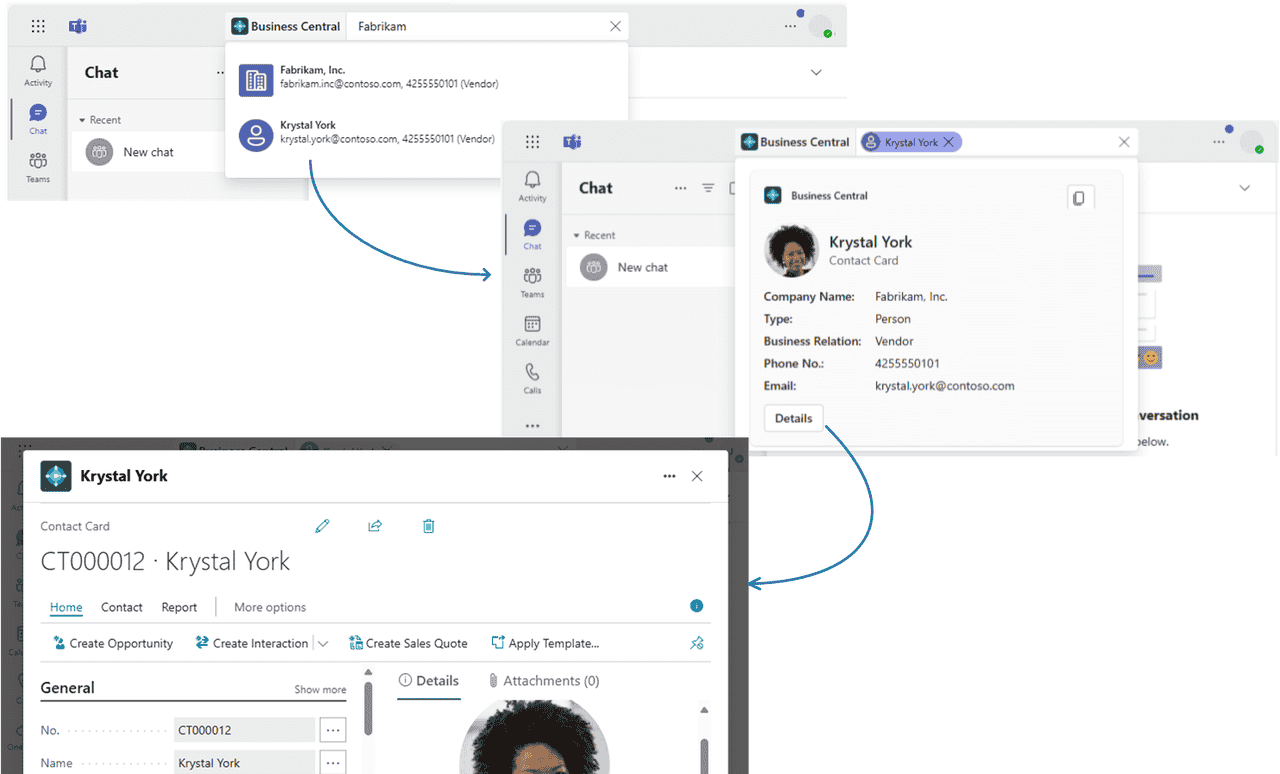The image size is (1280, 774).
Task: Copy the Krystal York contact card
Action: (x=1080, y=197)
